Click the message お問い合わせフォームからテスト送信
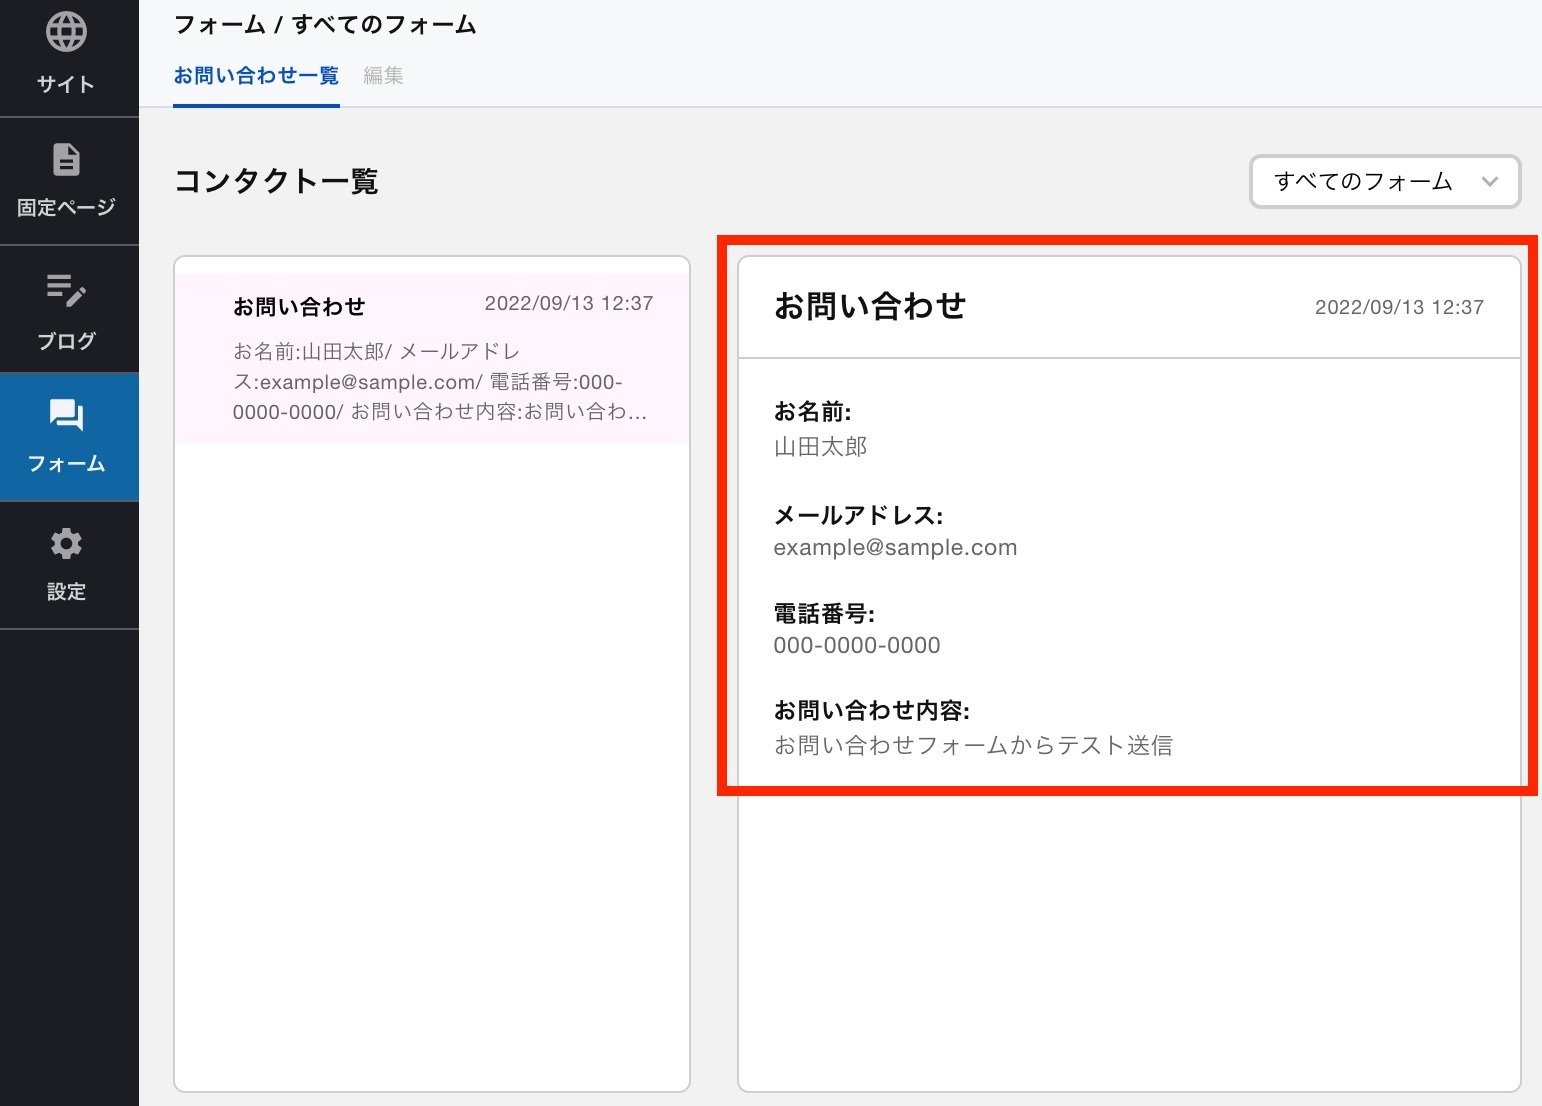The image size is (1542, 1106). [973, 745]
